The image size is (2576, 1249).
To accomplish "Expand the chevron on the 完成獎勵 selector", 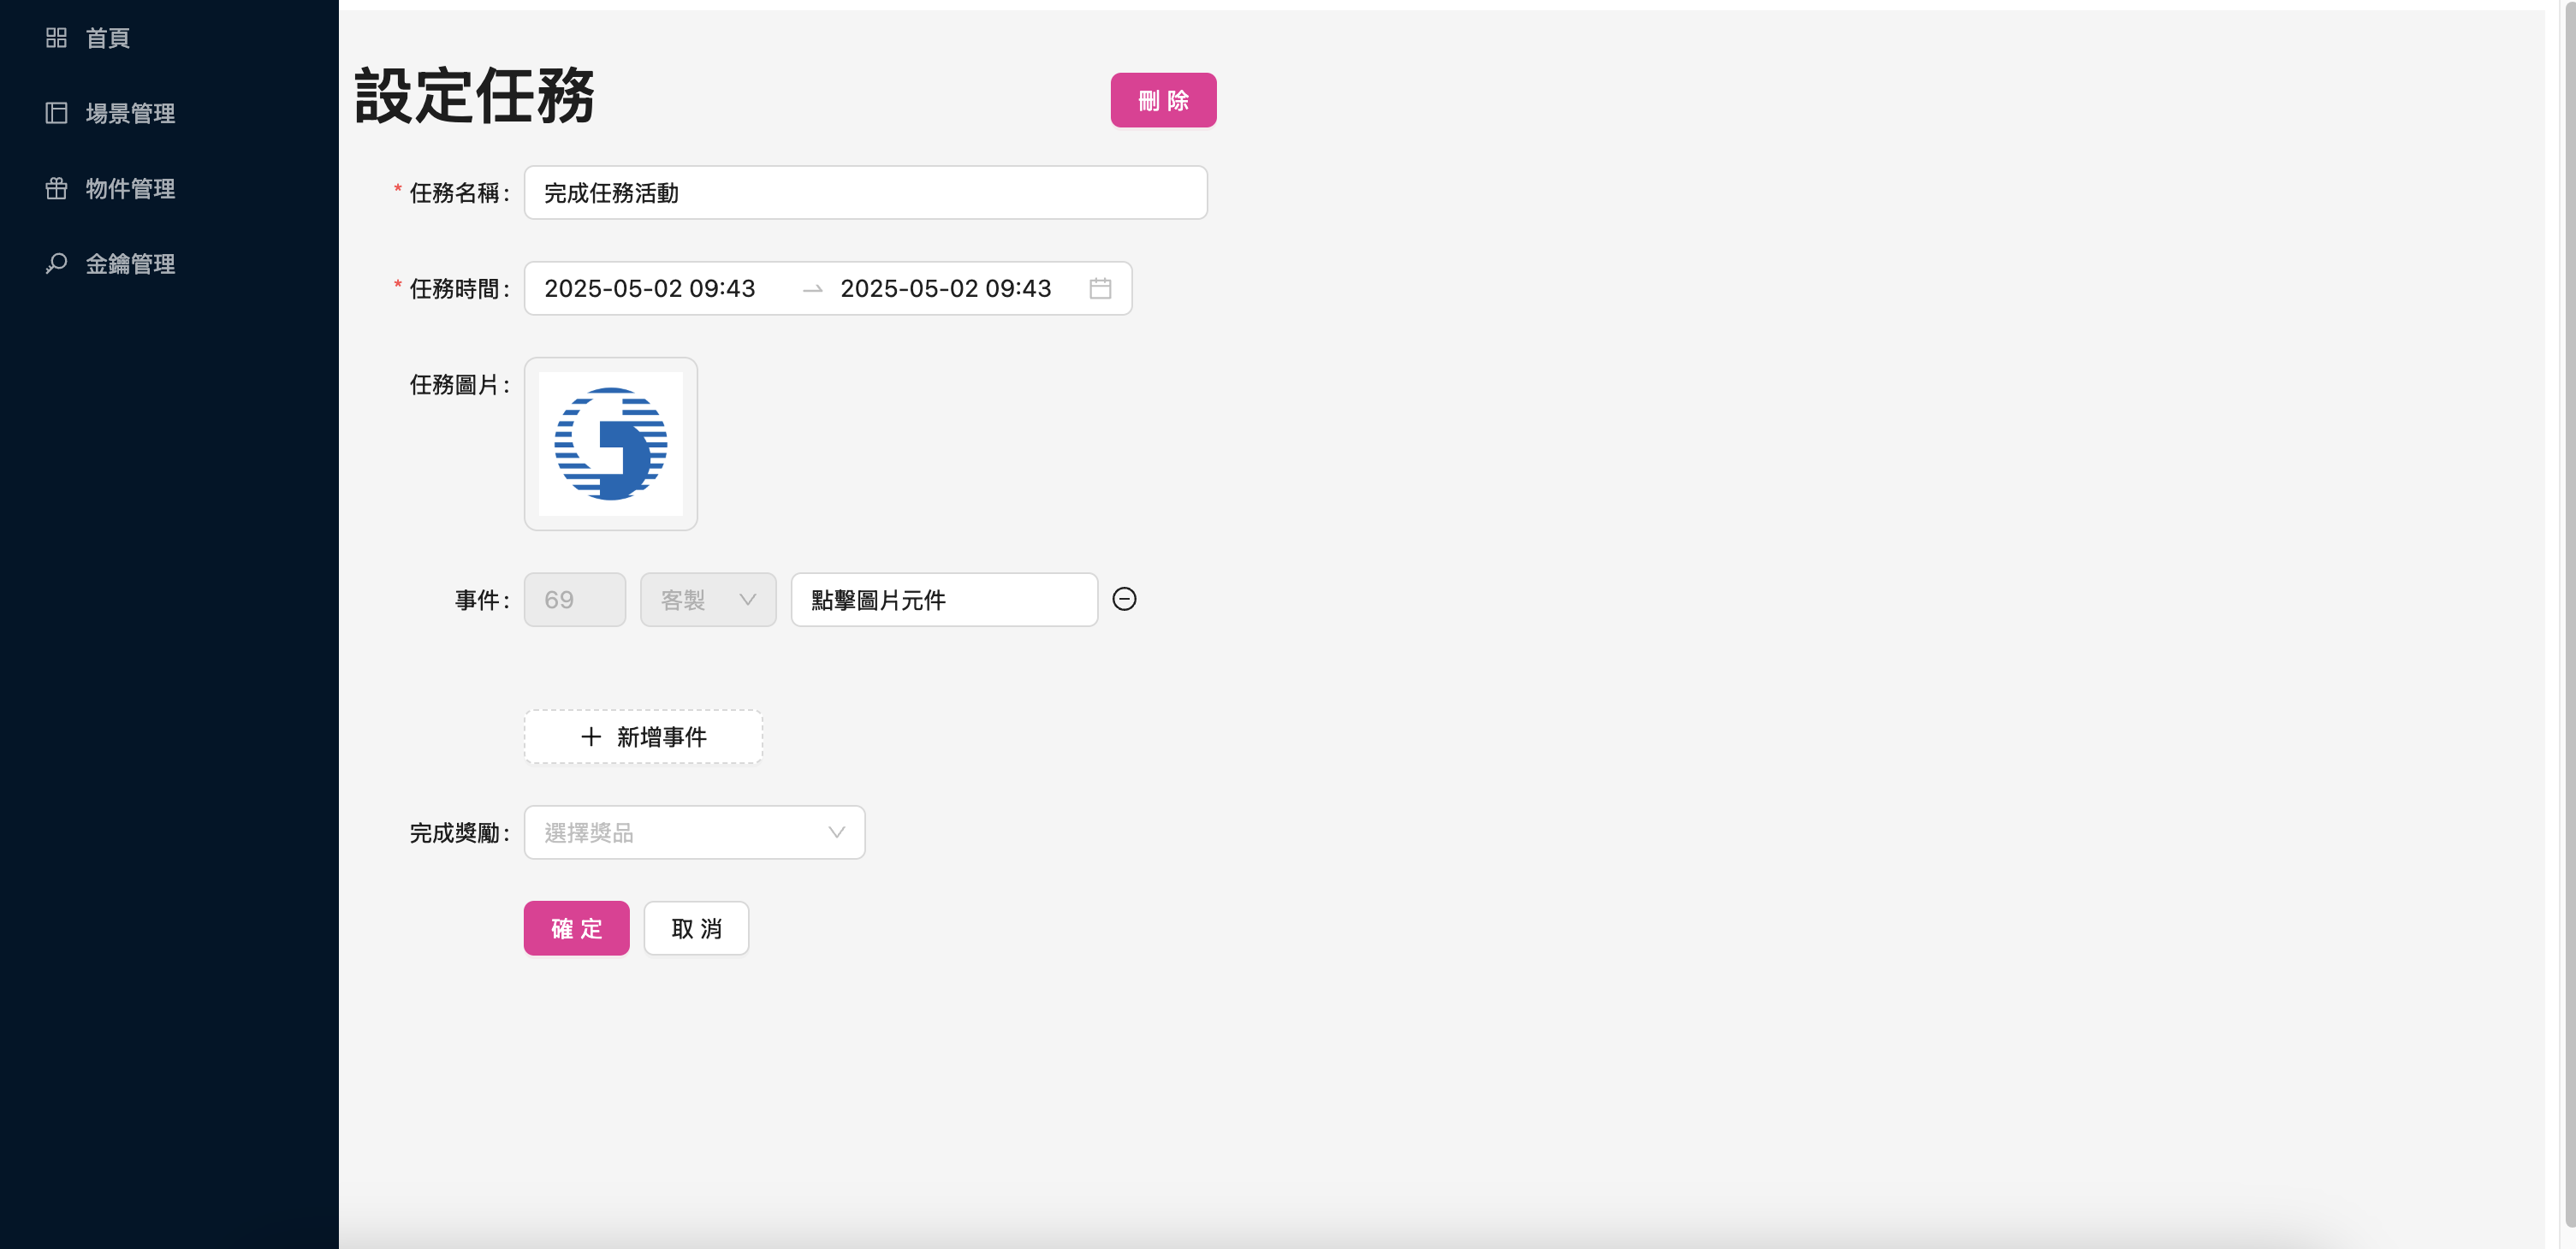I will pos(836,832).
